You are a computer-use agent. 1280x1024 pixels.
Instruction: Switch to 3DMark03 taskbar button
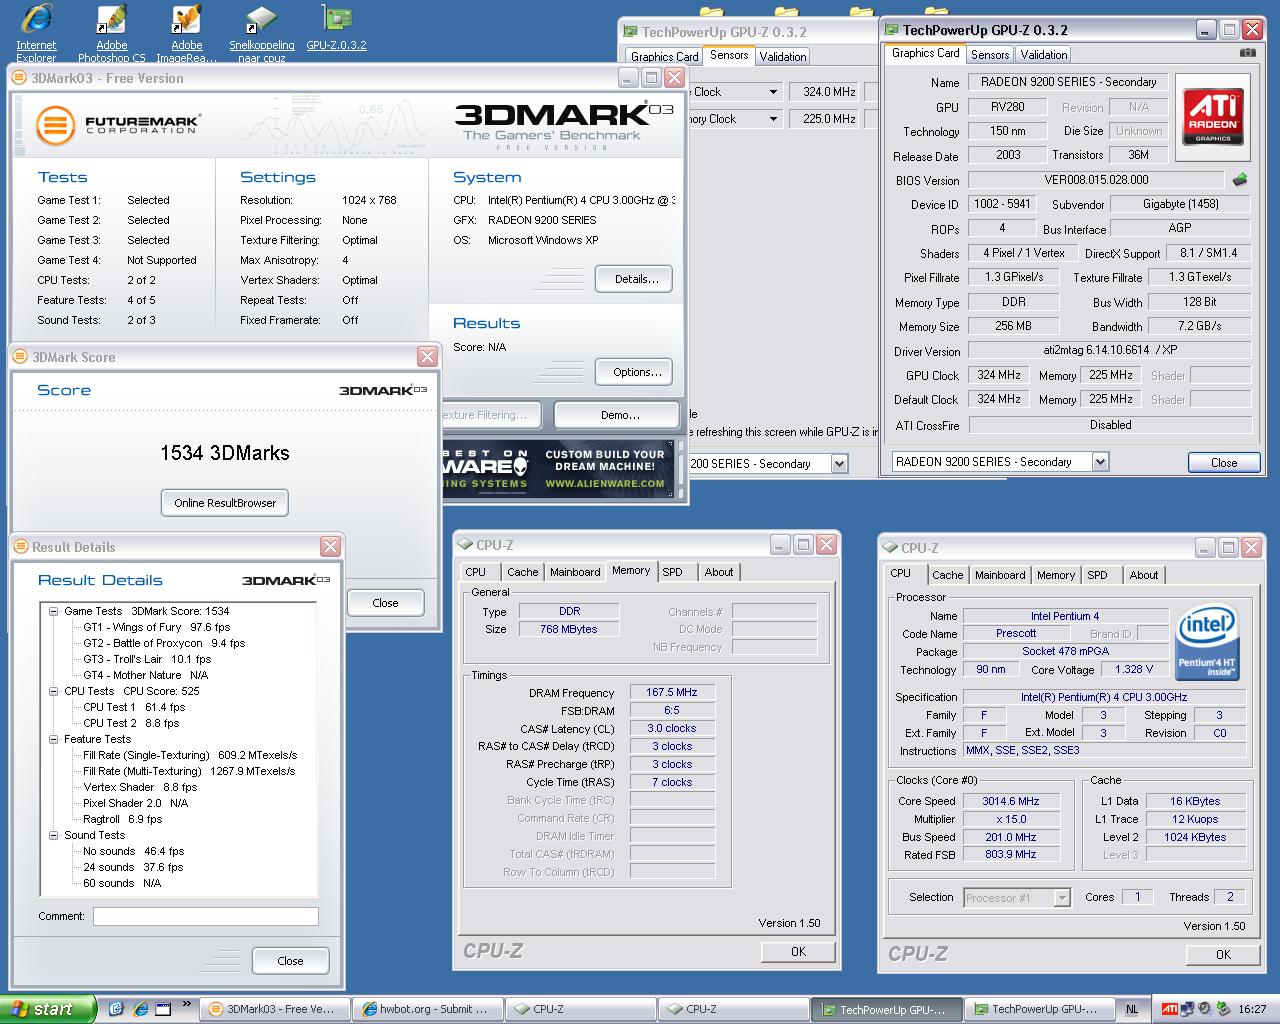[x=275, y=1009]
